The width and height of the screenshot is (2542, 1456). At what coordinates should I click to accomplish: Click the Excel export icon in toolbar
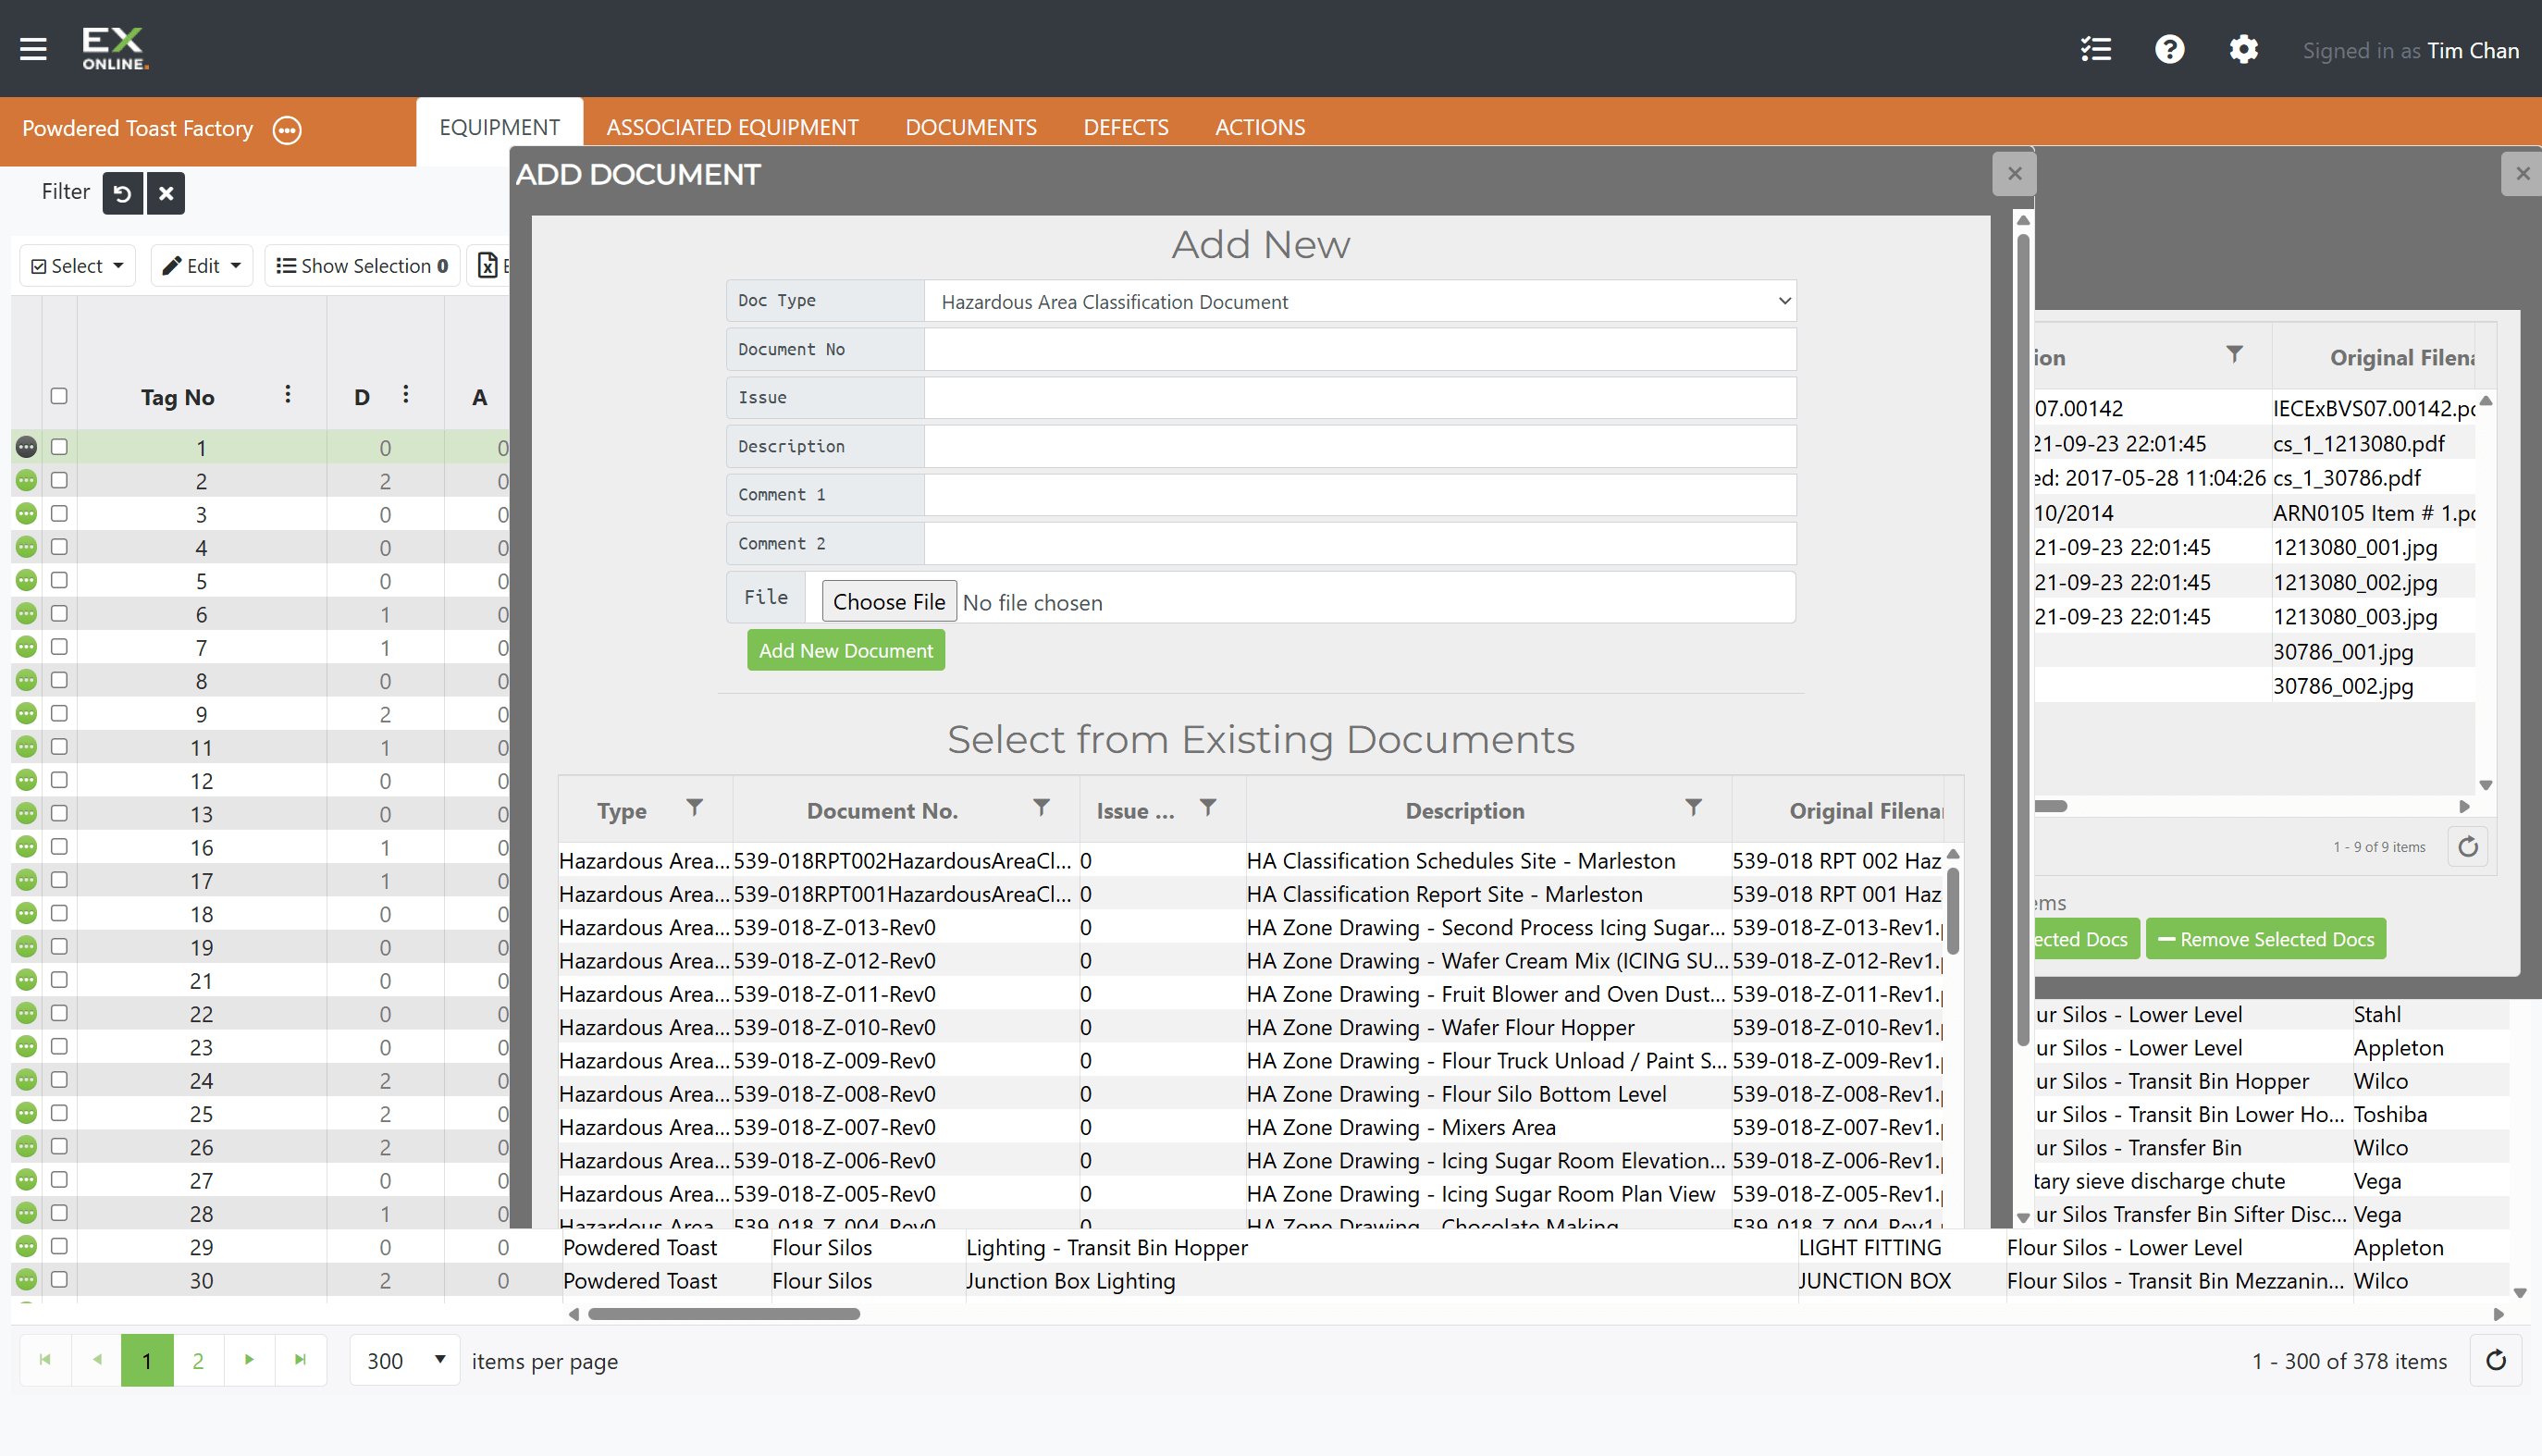(x=487, y=265)
